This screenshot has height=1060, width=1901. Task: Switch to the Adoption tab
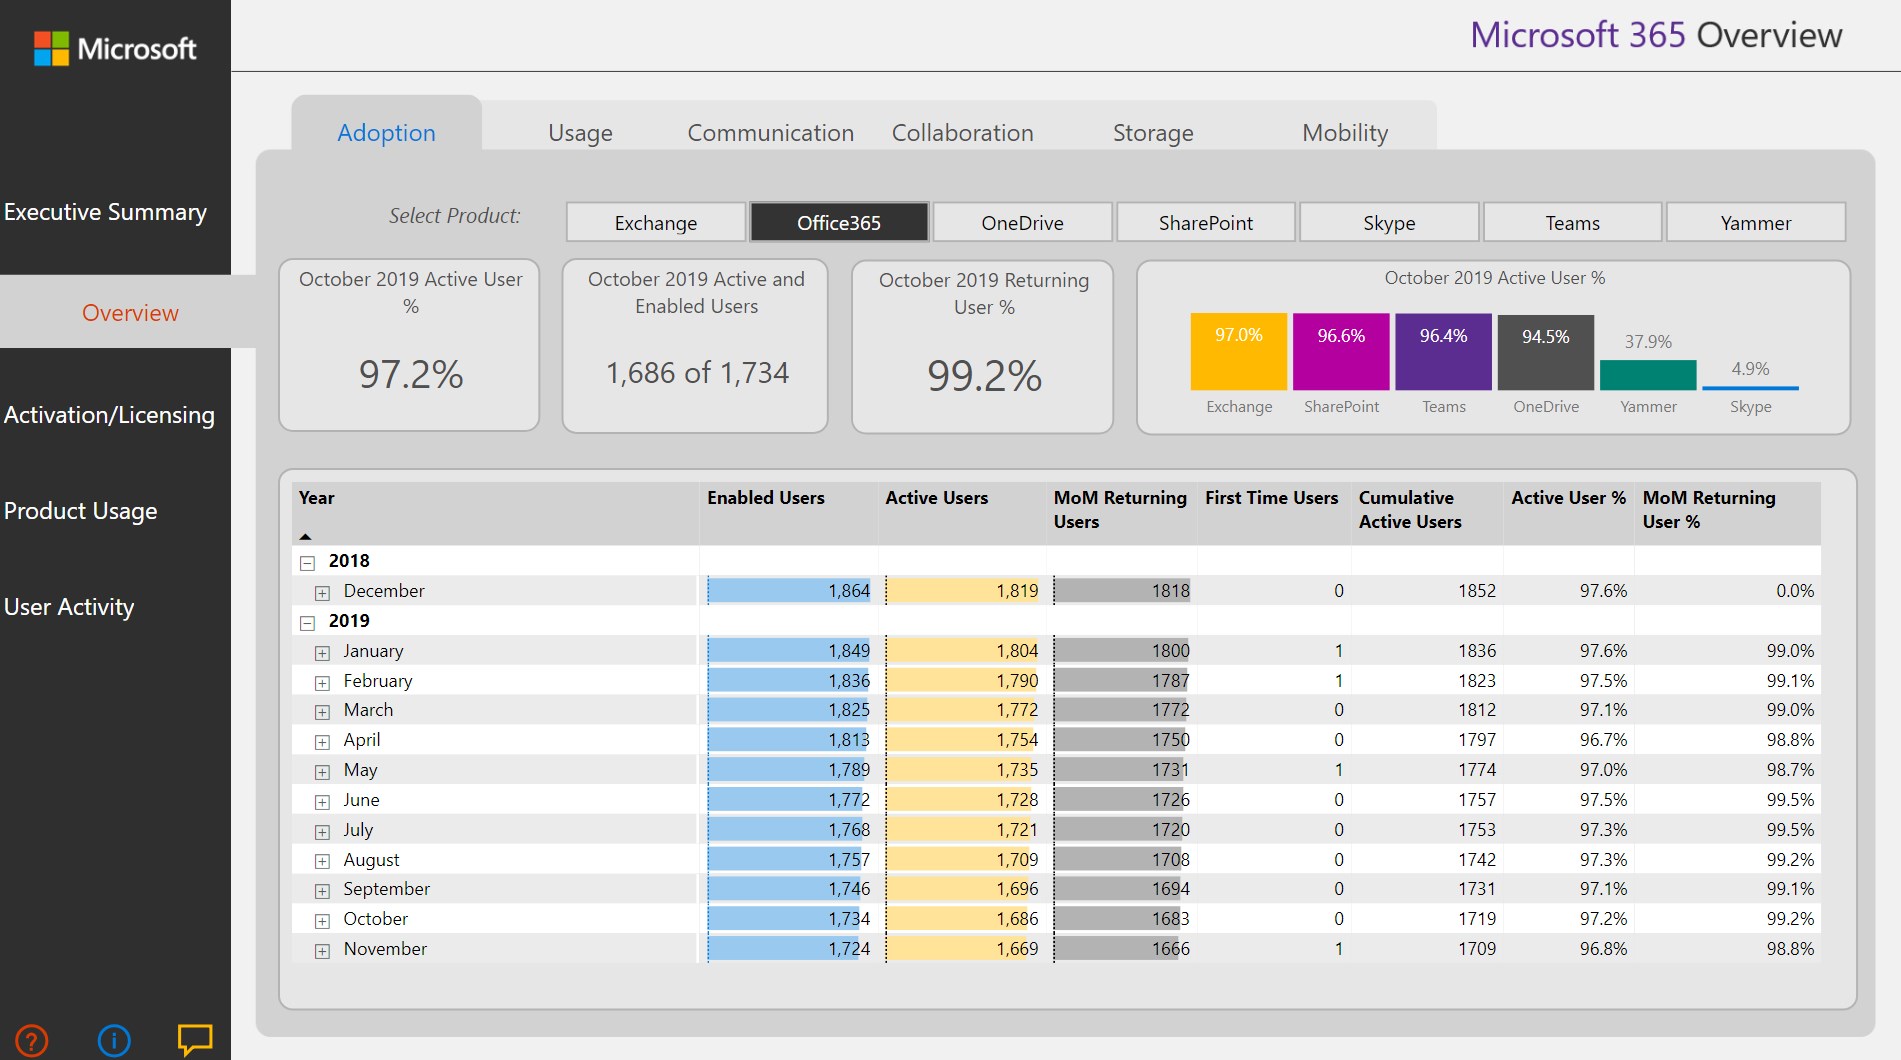(386, 132)
